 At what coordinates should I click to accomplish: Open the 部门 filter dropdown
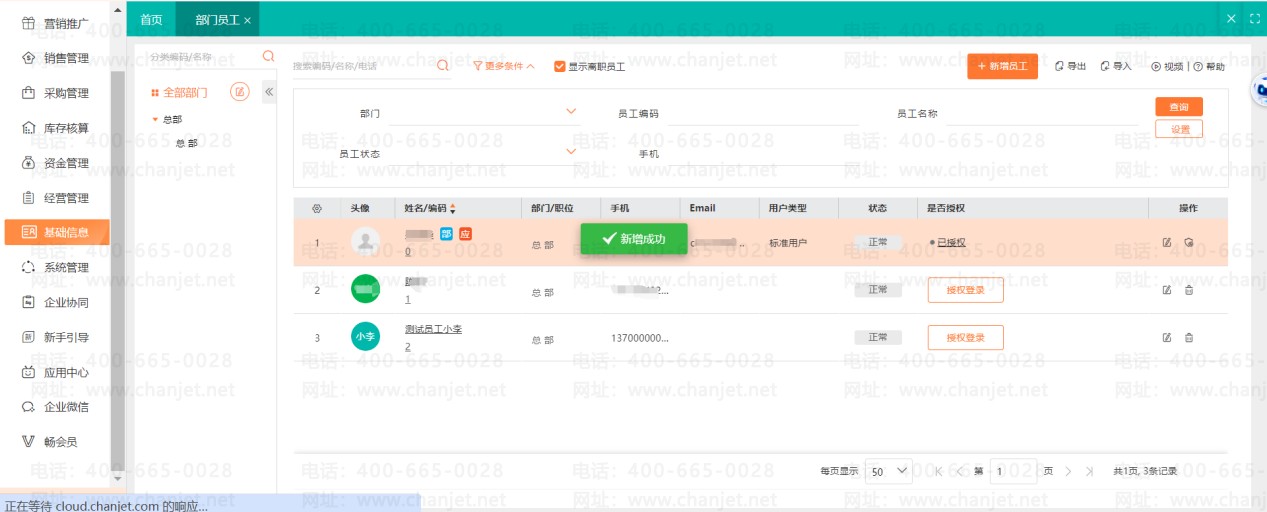tap(571, 111)
